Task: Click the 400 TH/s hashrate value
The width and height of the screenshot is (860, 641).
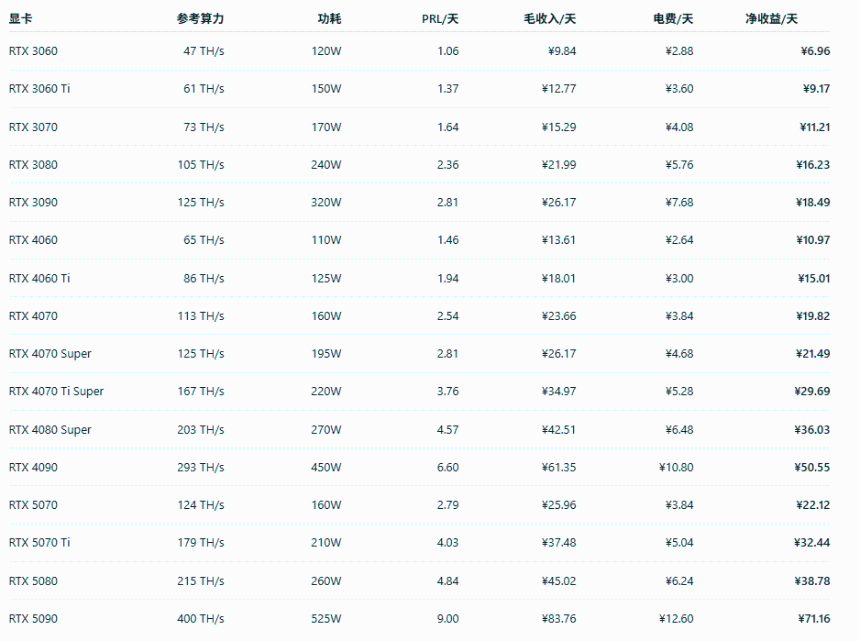Action: tap(201, 619)
